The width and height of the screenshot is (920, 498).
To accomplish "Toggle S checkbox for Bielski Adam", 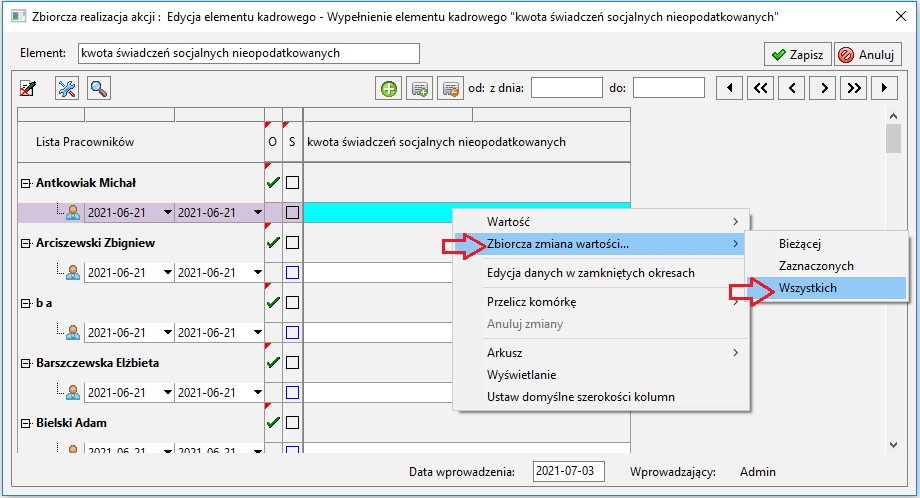I will [x=292, y=422].
